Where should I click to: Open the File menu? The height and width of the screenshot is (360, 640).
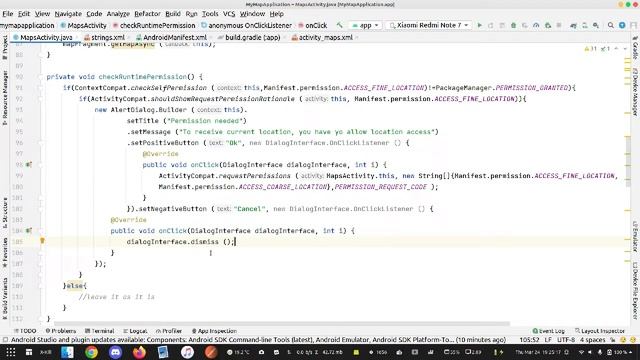8,14
